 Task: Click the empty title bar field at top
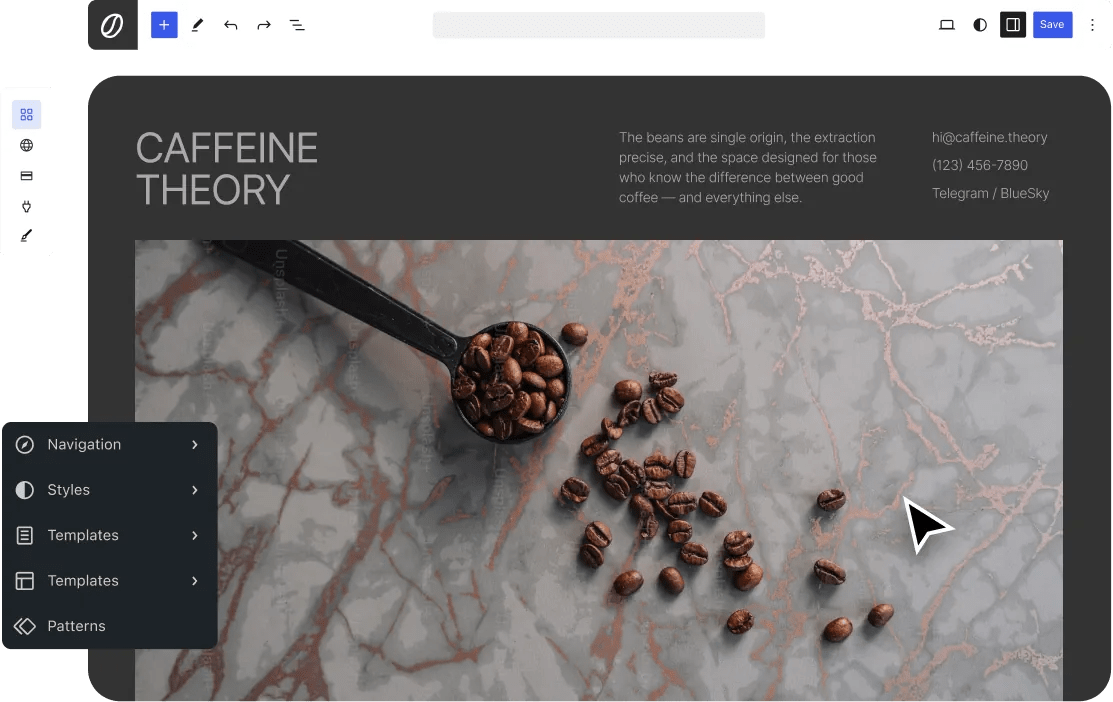599,25
